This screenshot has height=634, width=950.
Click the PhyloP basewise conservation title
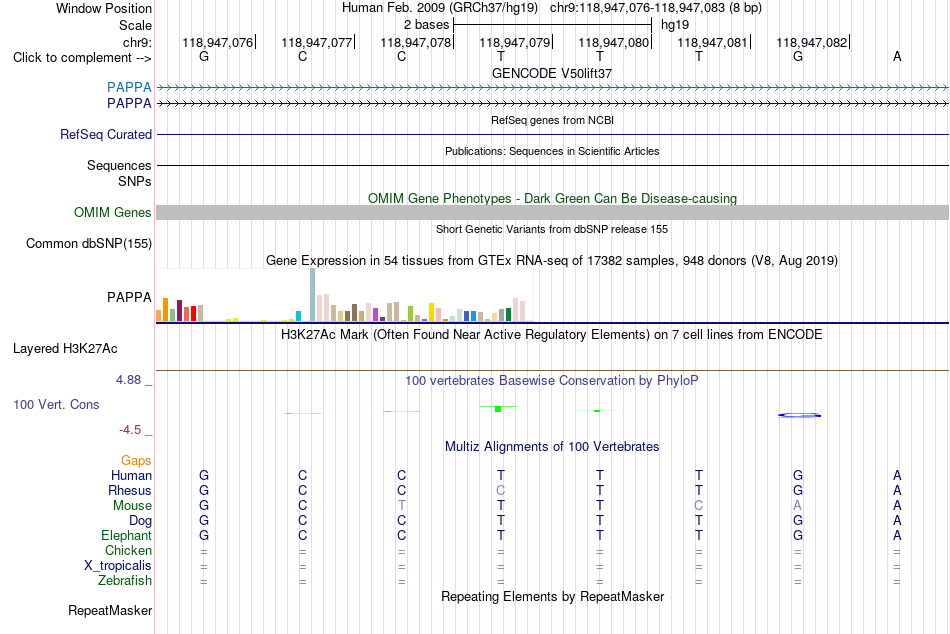pyautogui.click(x=552, y=381)
